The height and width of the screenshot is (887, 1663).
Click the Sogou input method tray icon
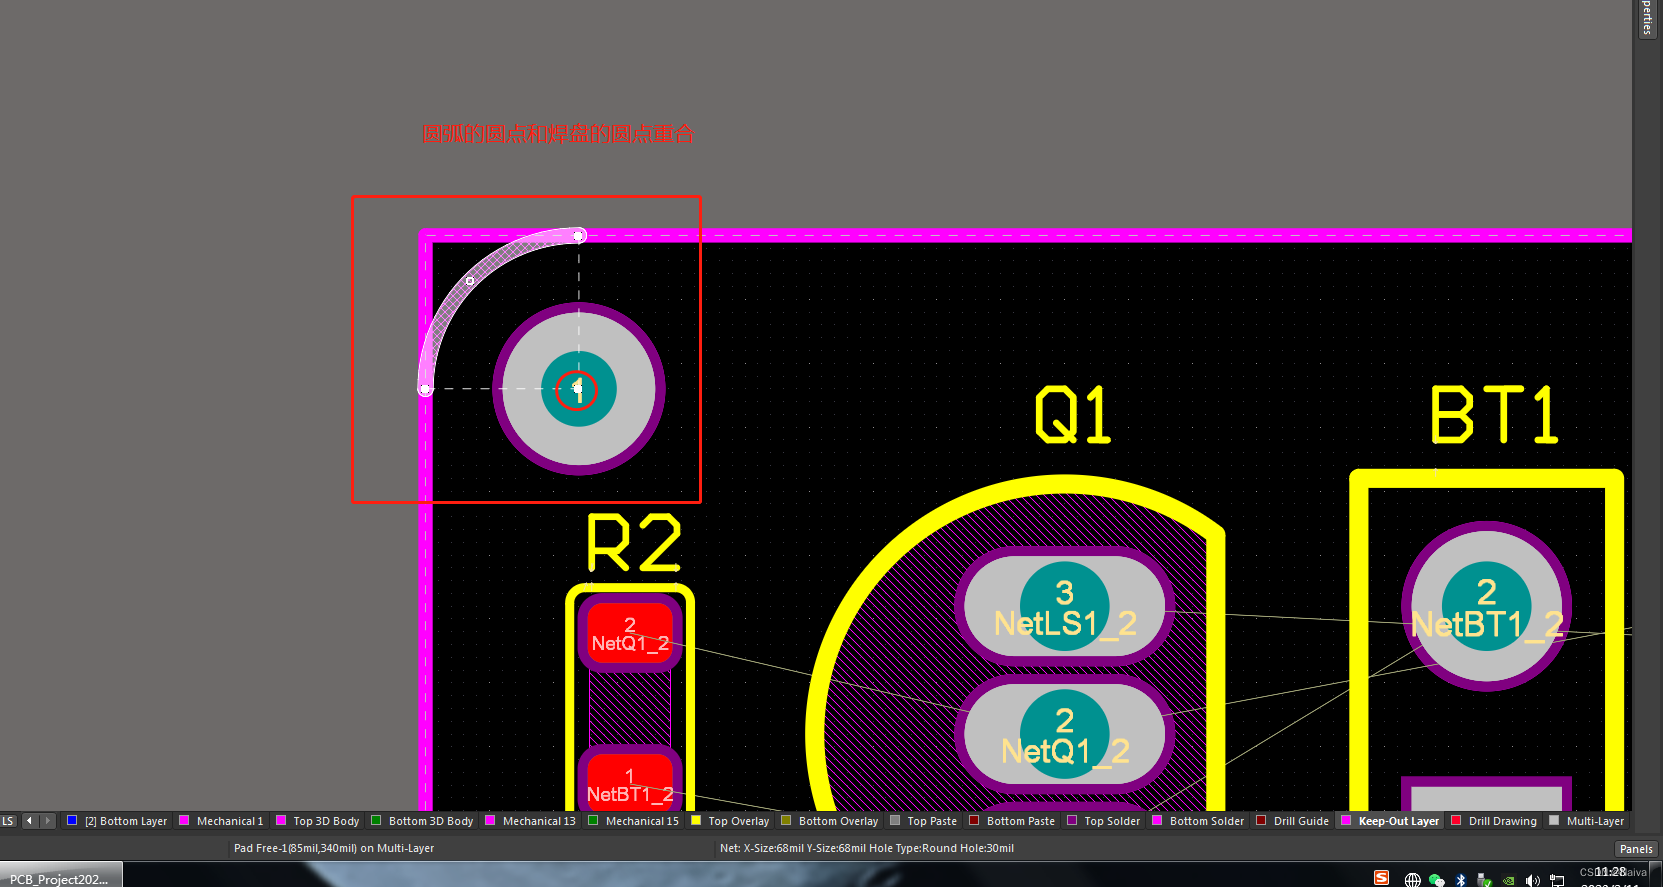pos(1381,878)
